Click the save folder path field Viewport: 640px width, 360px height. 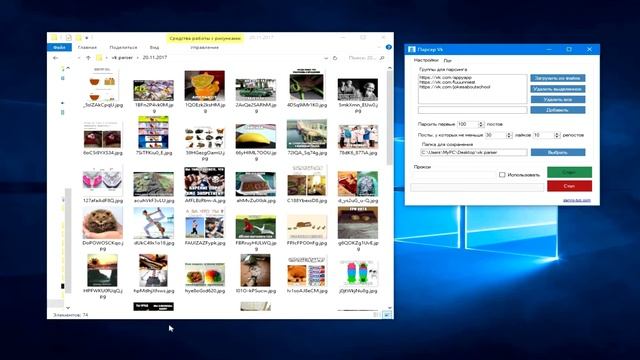pos(473,152)
